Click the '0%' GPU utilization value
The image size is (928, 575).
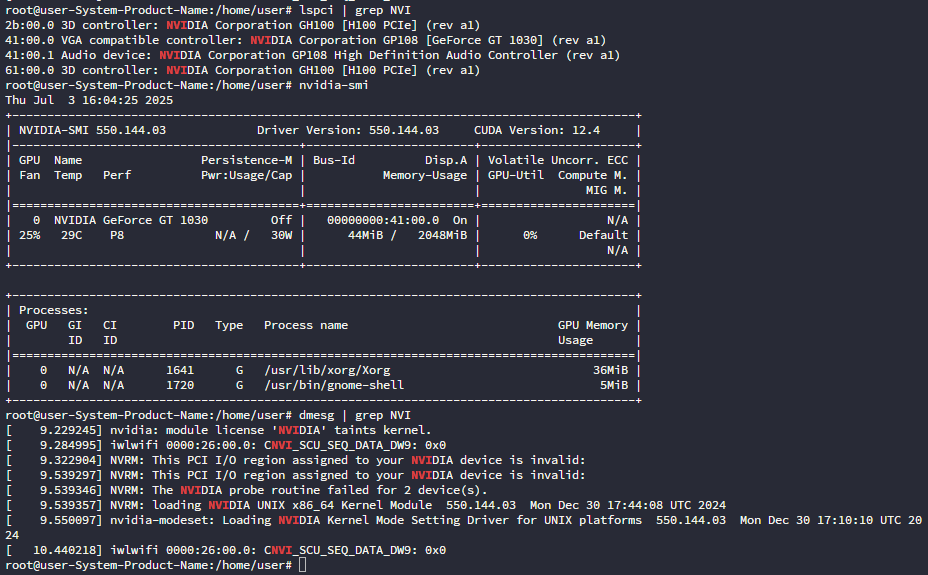530,235
